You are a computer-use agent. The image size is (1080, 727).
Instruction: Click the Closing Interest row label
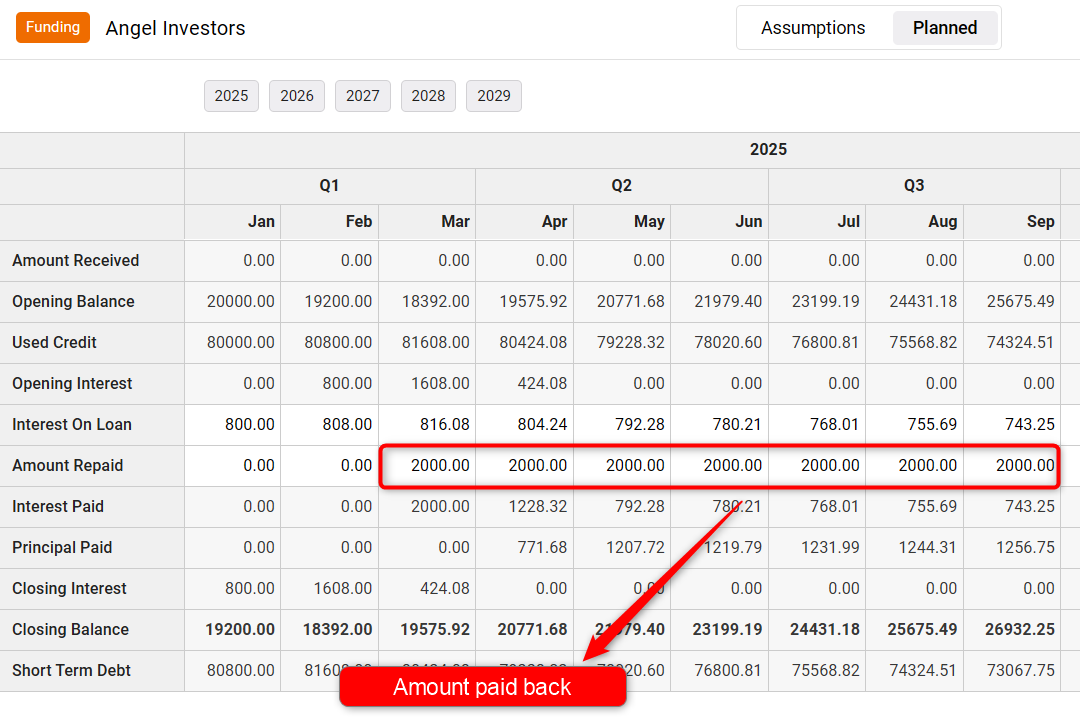[x=70, y=588]
